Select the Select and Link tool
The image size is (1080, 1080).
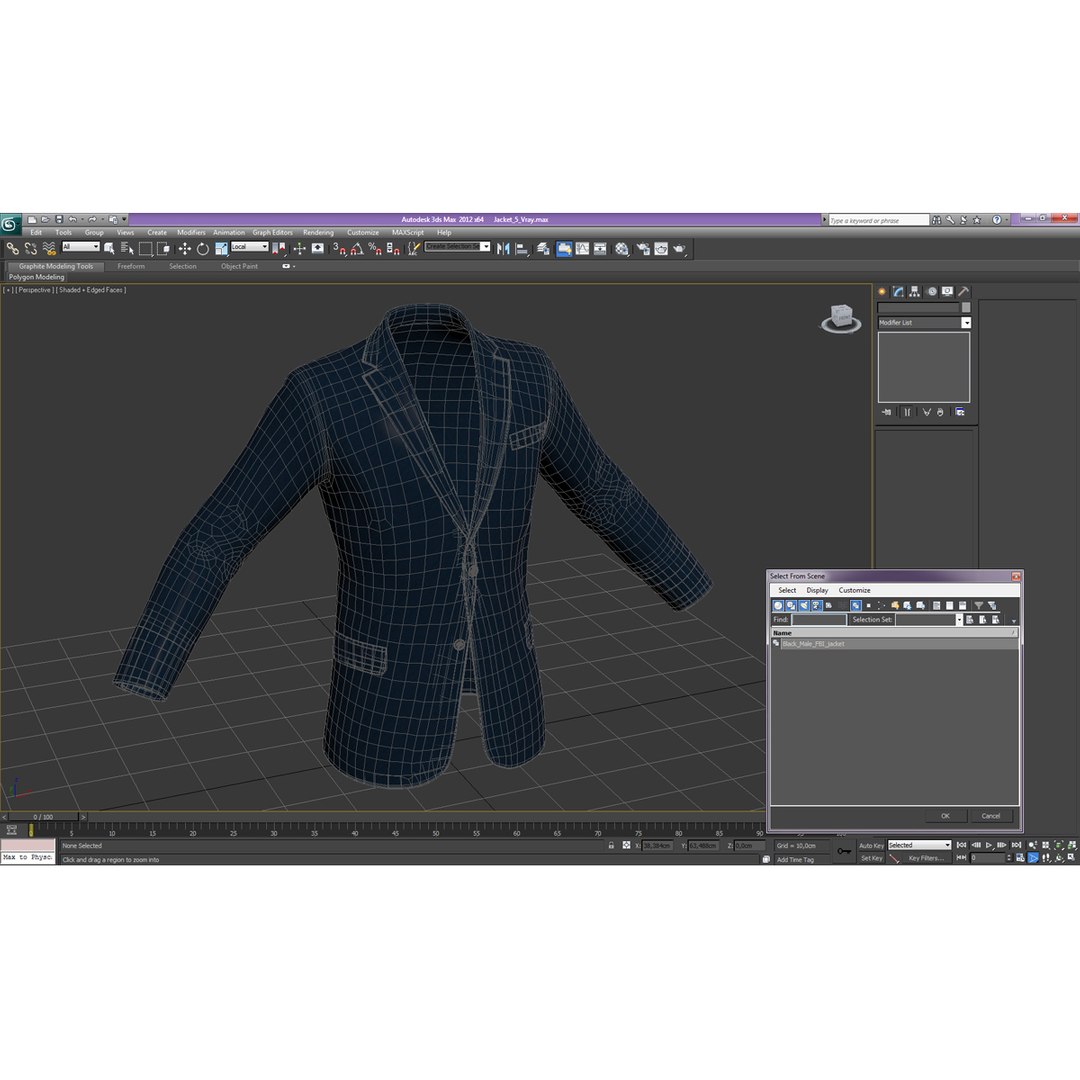pyautogui.click(x=12, y=249)
